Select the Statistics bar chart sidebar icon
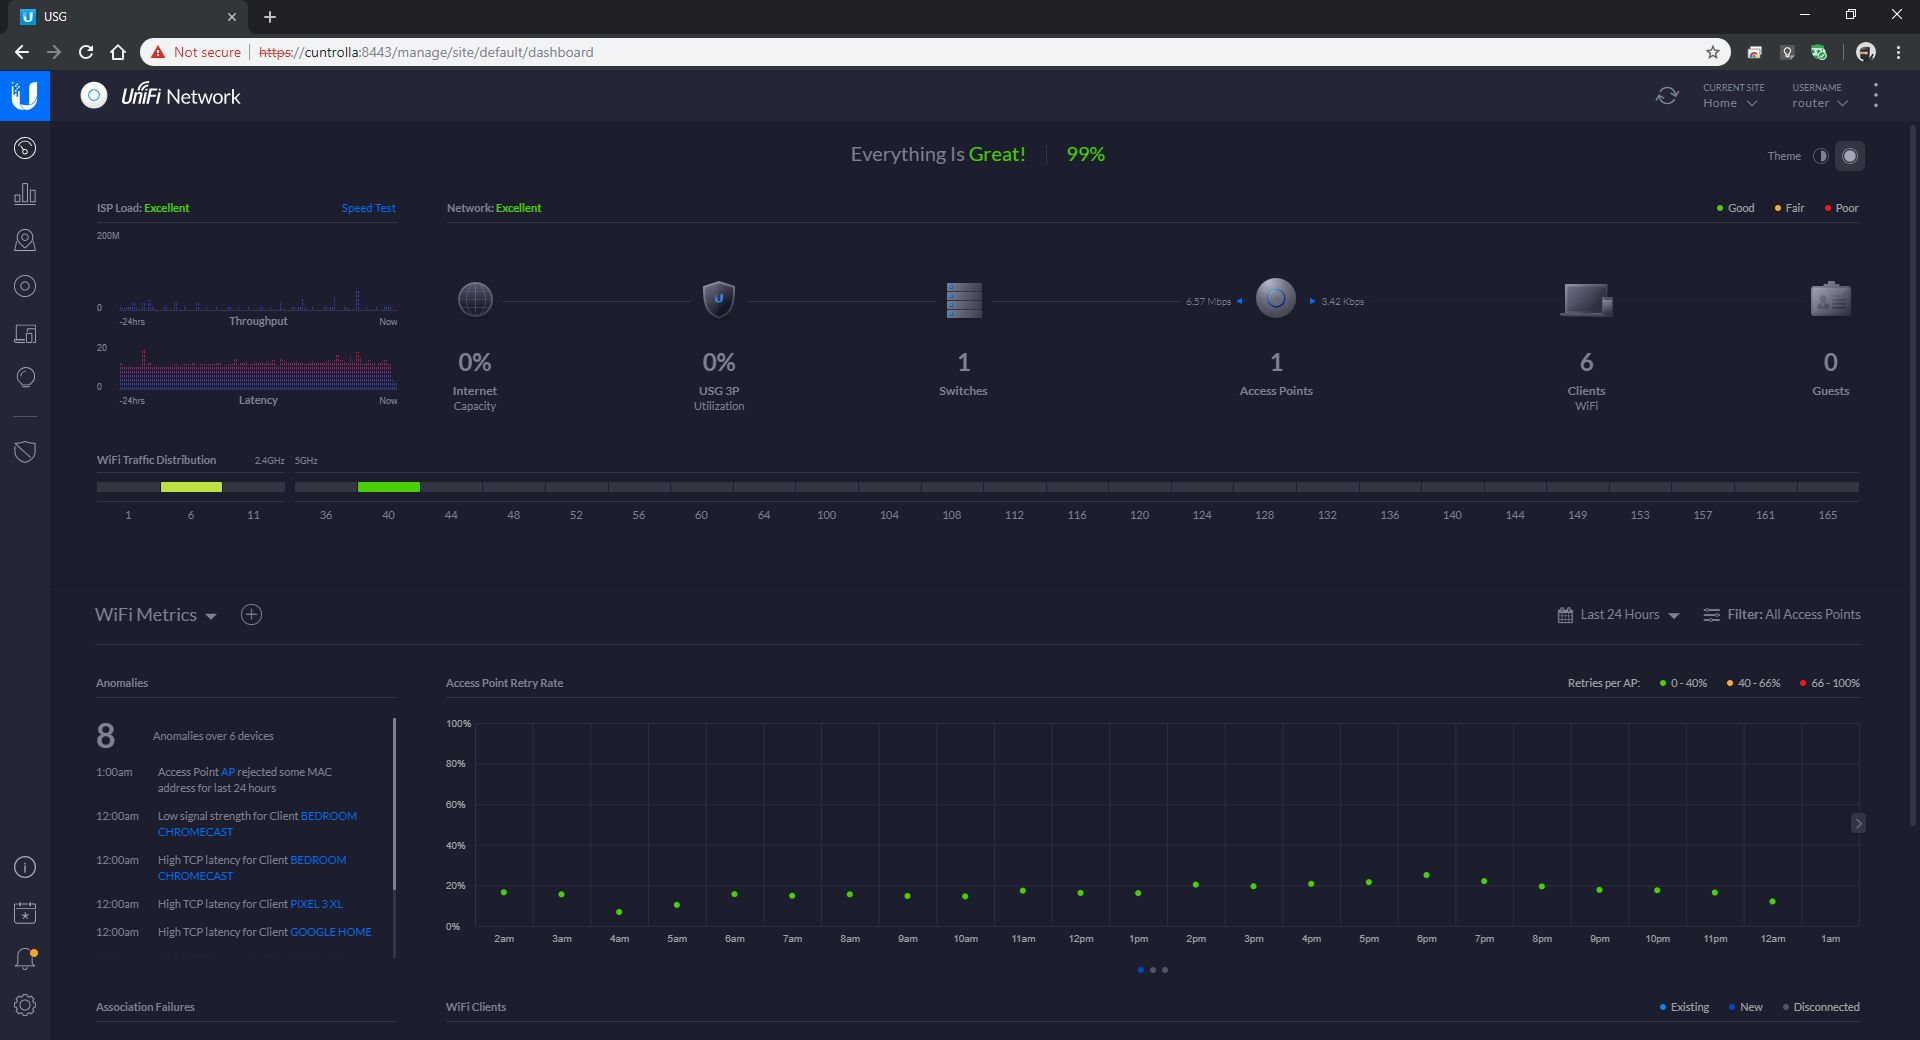Screen dimensions: 1920x1040 (25, 194)
